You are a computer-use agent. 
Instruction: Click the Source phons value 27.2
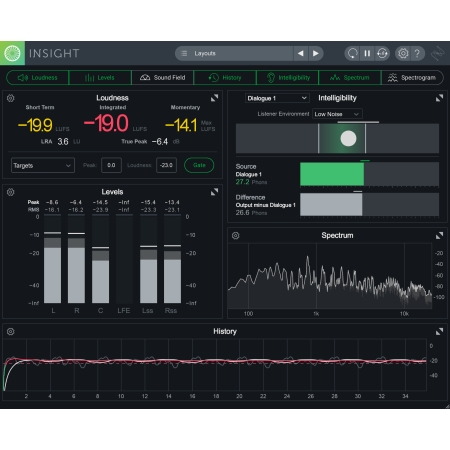click(x=242, y=182)
